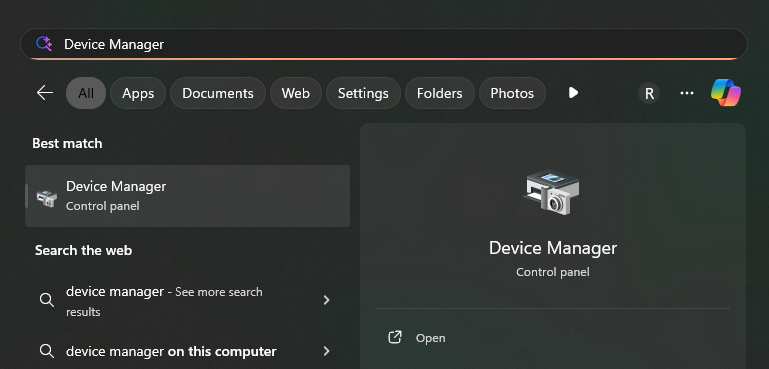
Task: Show more filter tabs with play arrow
Action: pos(573,93)
